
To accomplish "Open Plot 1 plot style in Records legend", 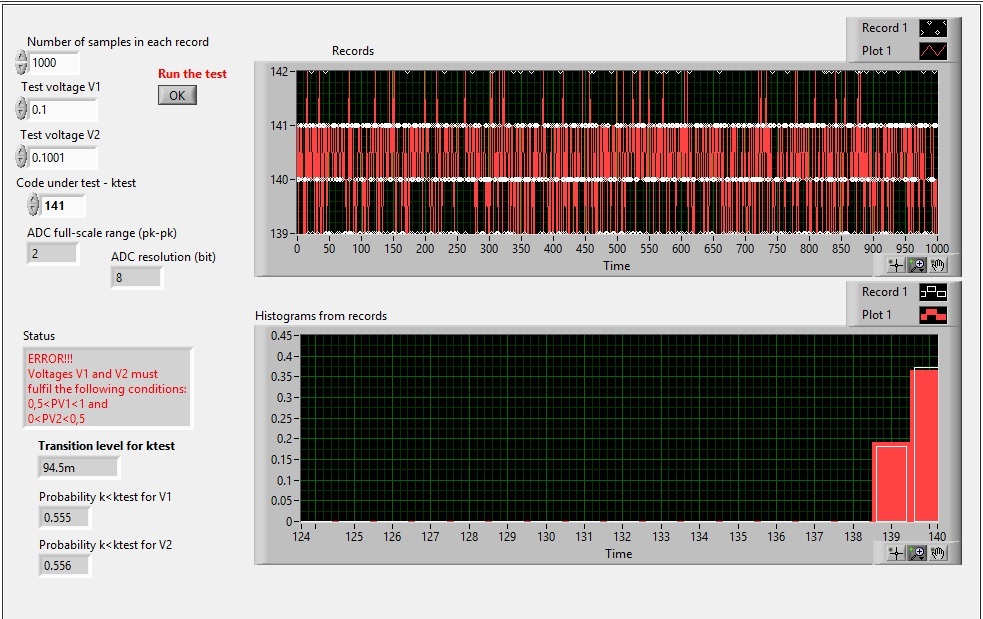I will (933, 51).
